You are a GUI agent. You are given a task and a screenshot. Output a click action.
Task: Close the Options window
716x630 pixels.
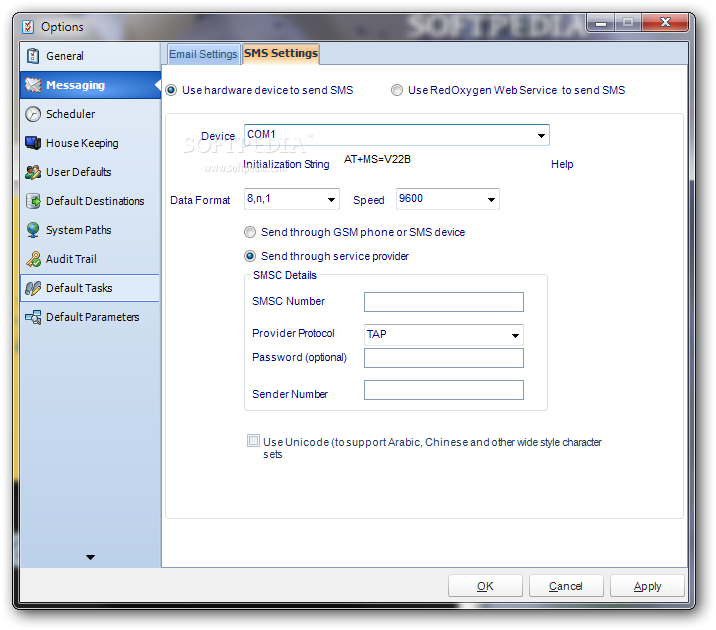click(665, 22)
